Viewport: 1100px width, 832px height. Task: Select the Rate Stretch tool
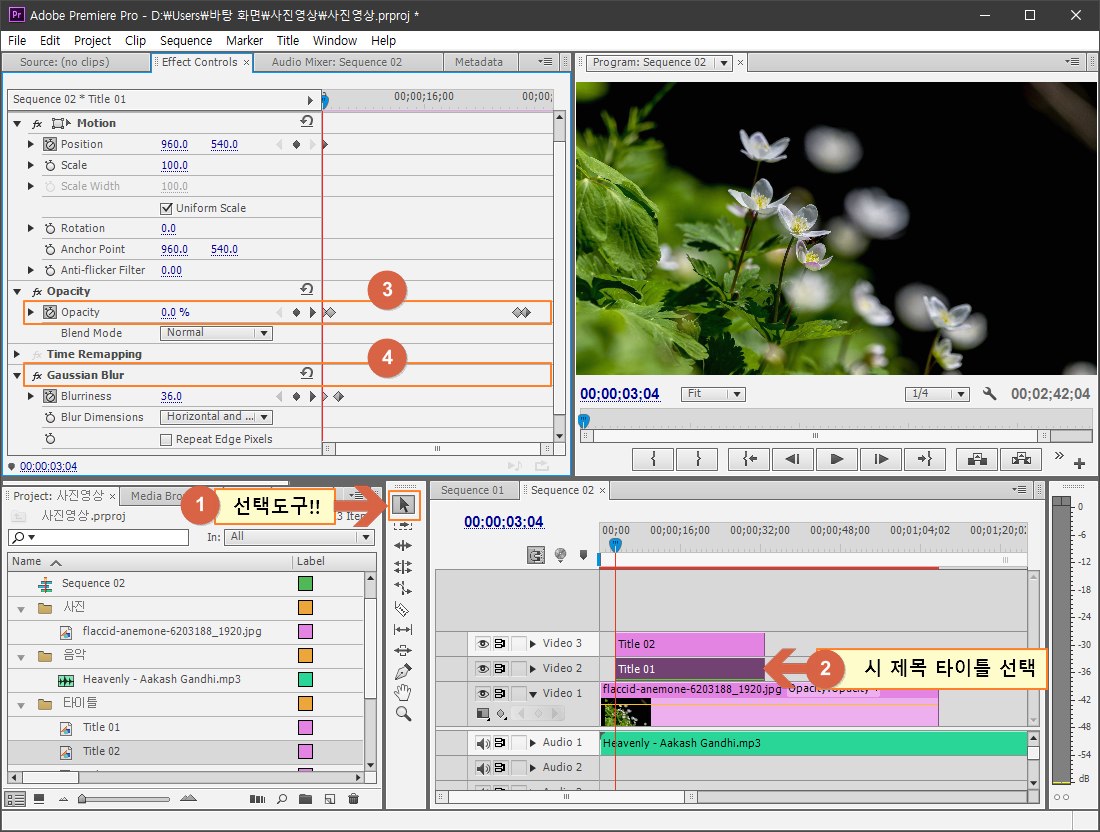point(403,588)
